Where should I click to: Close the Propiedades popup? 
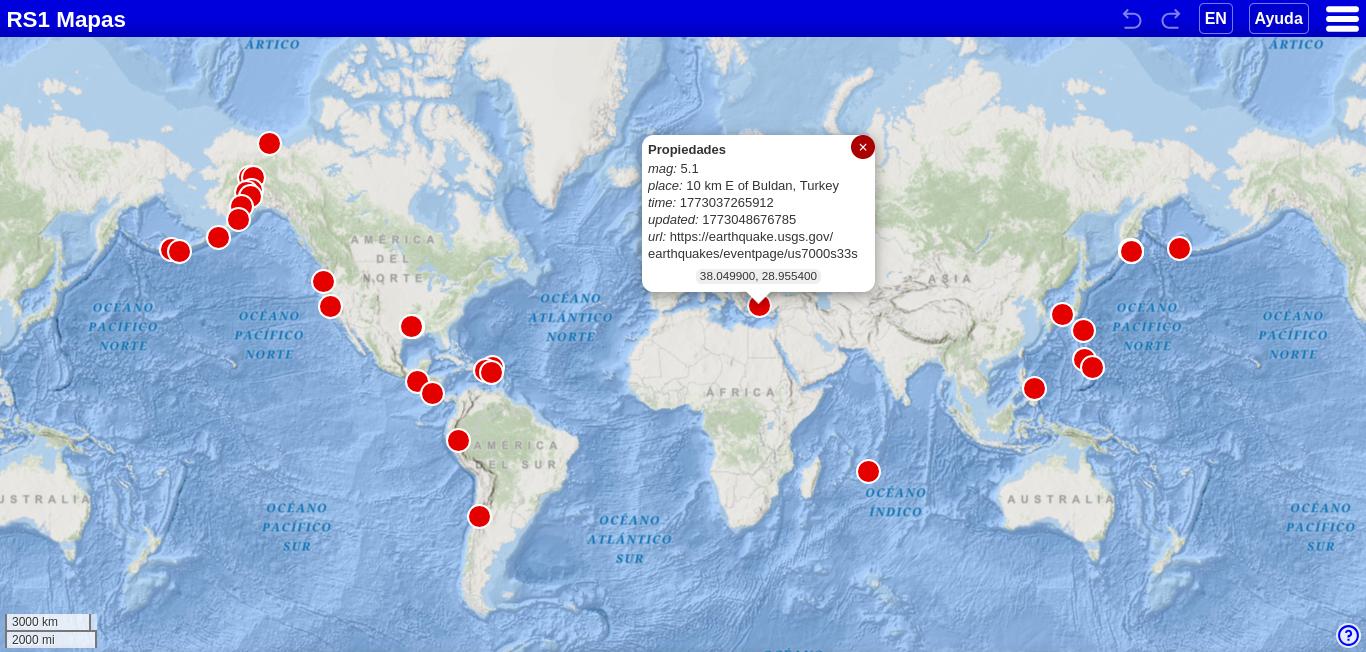tap(862, 147)
